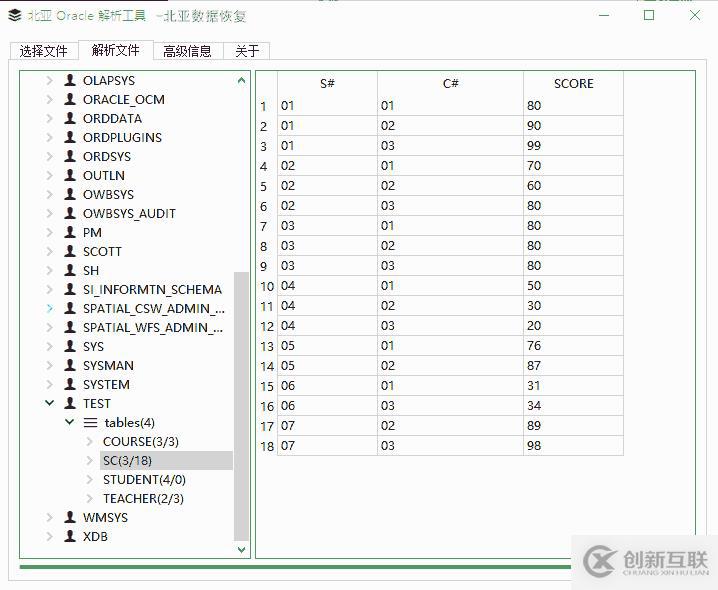Click the tree vertical scrollbar thumb
718x590 pixels.
241,406
